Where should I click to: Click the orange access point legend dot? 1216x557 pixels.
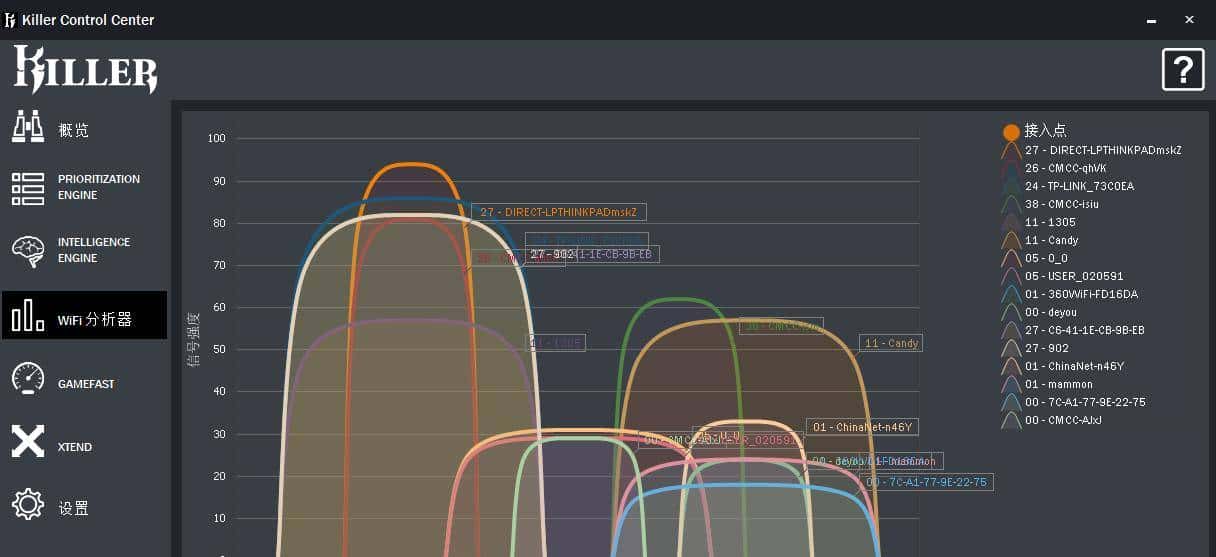click(1011, 132)
